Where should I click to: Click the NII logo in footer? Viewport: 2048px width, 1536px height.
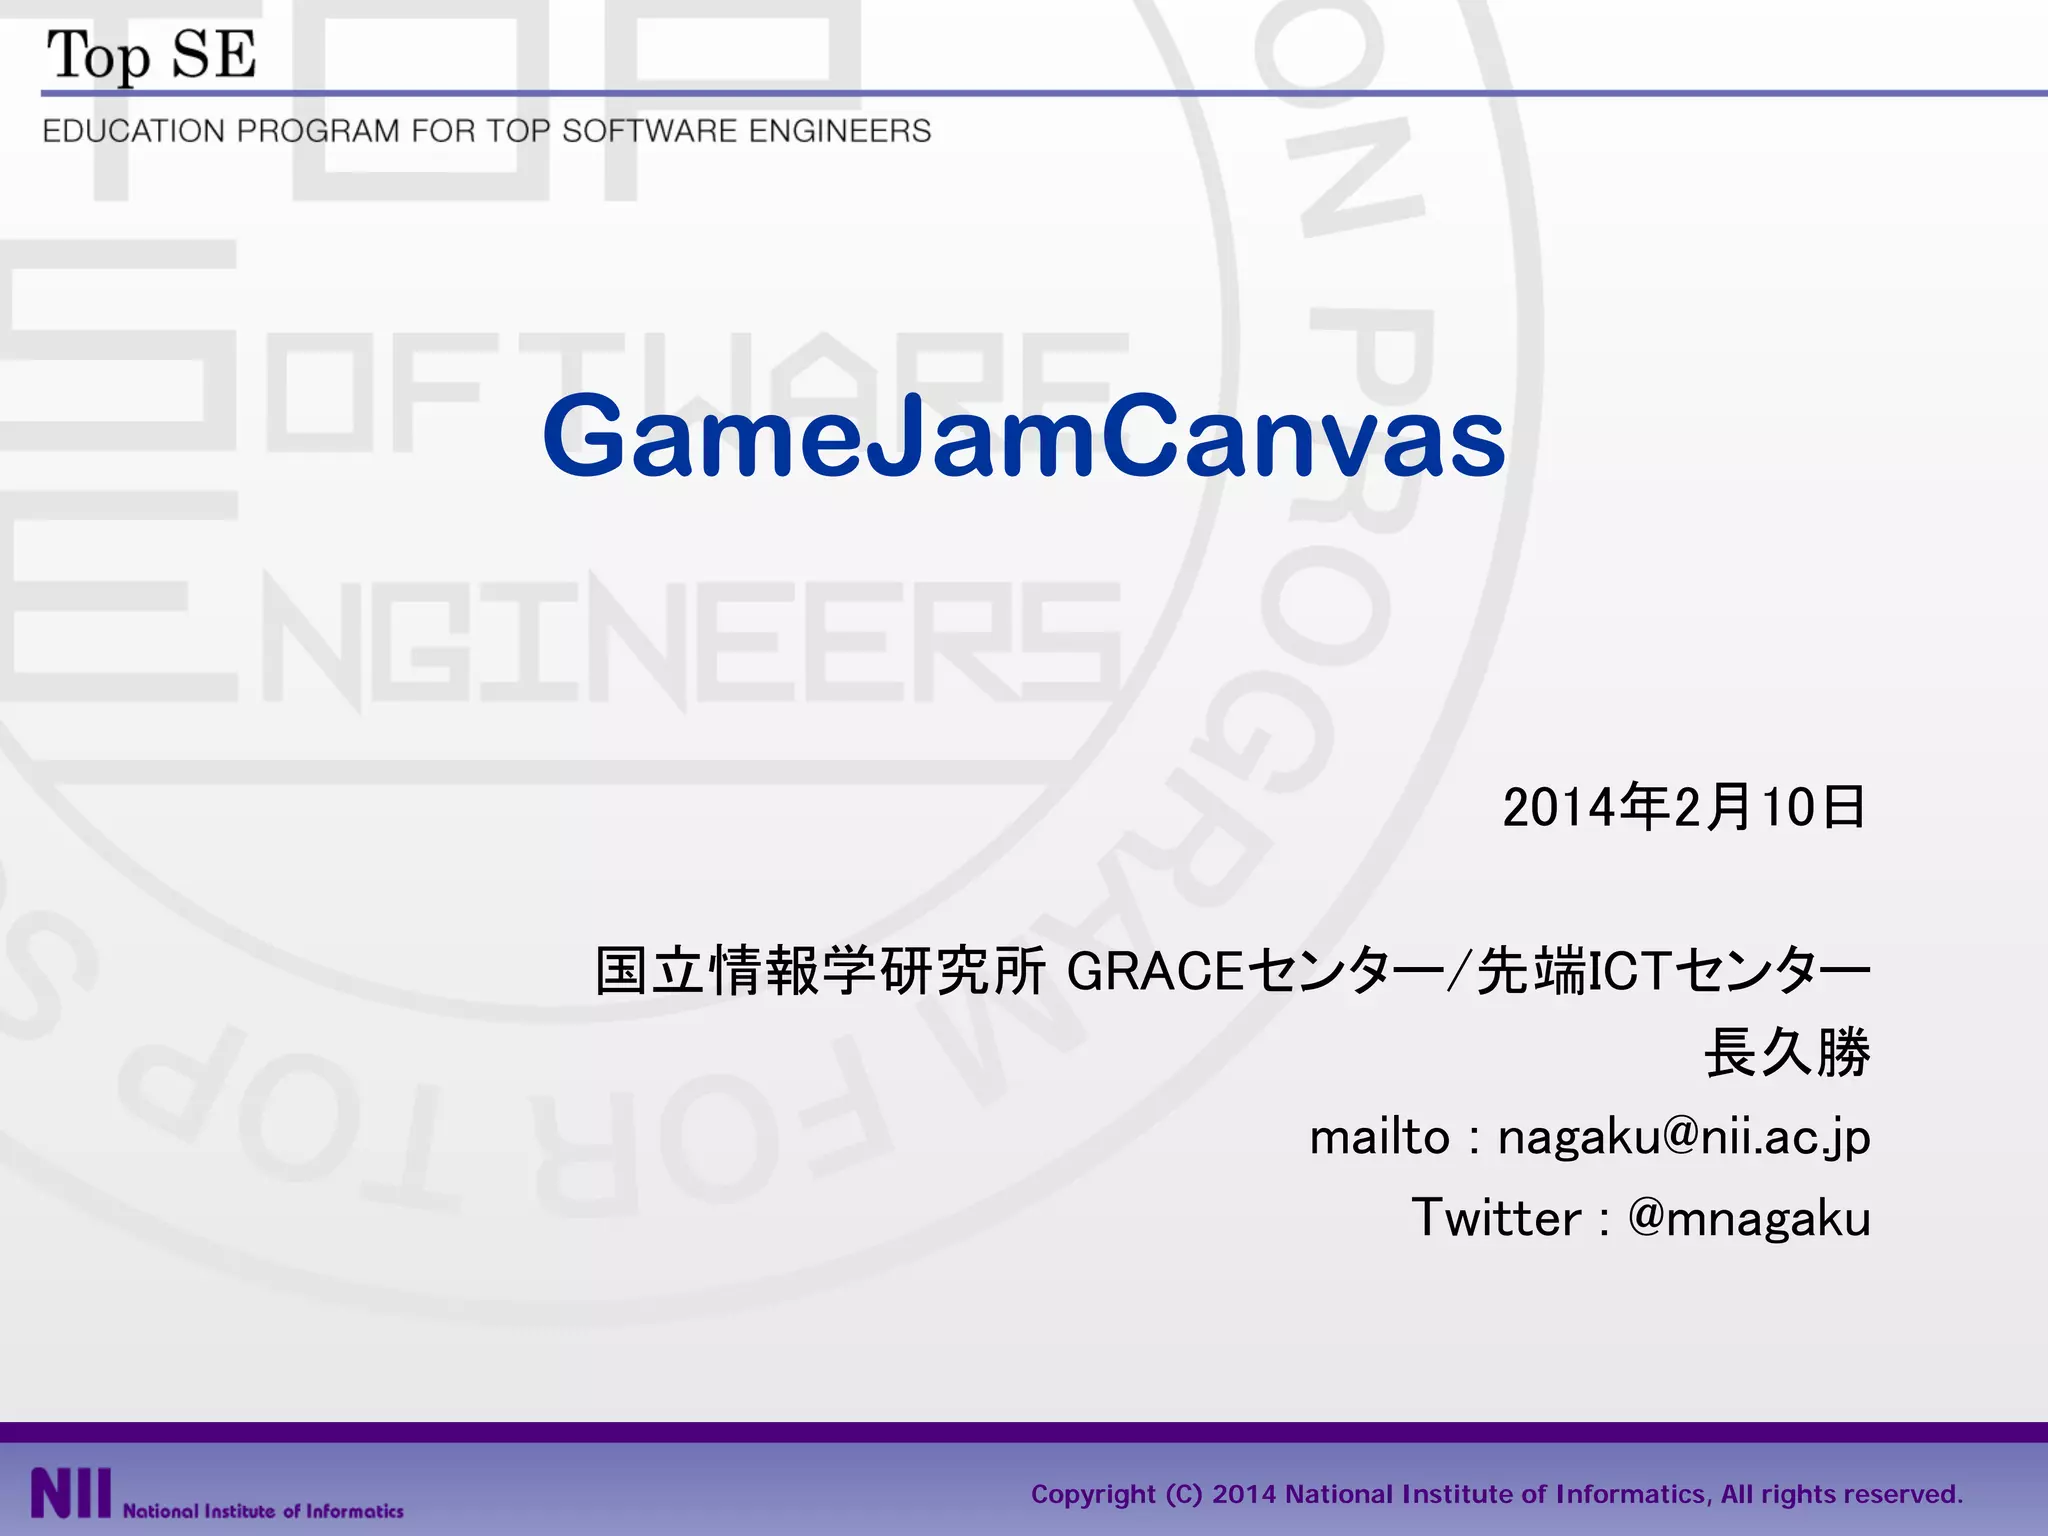(x=70, y=1493)
